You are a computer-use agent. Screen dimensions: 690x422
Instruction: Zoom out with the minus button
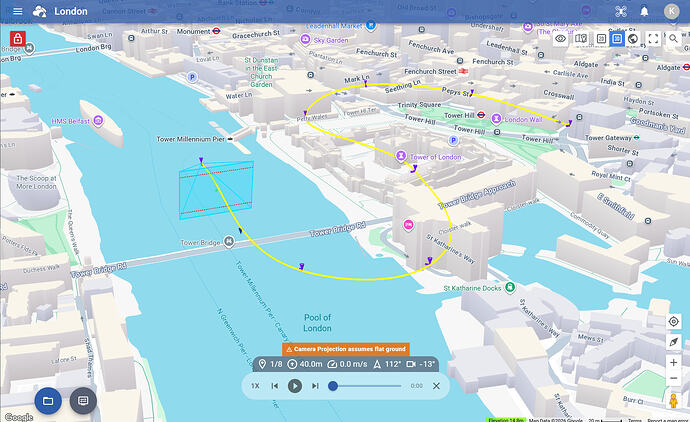pos(673,378)
